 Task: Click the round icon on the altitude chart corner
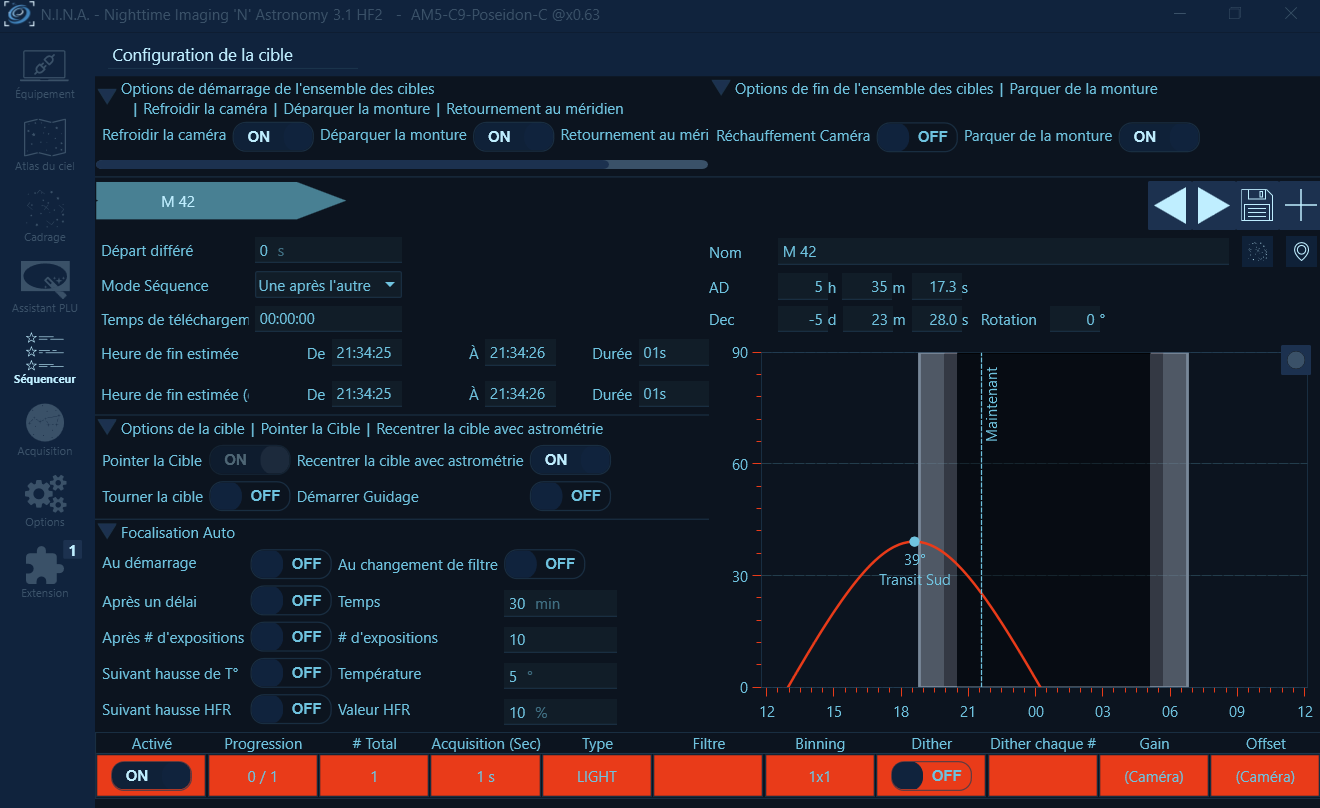tap(1296, 360)
